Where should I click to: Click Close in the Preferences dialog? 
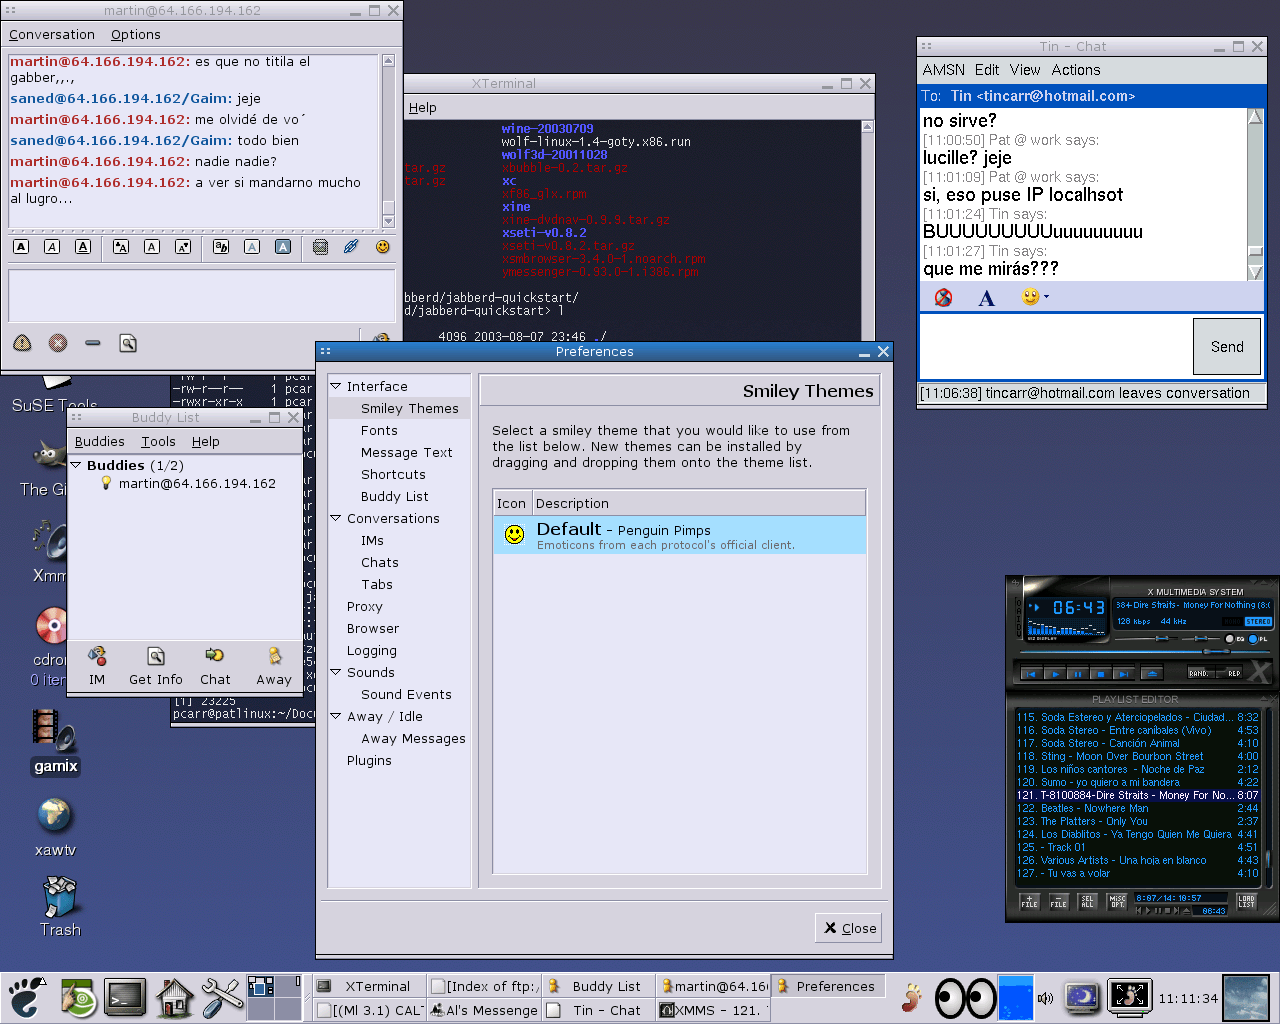pos(850,928)
